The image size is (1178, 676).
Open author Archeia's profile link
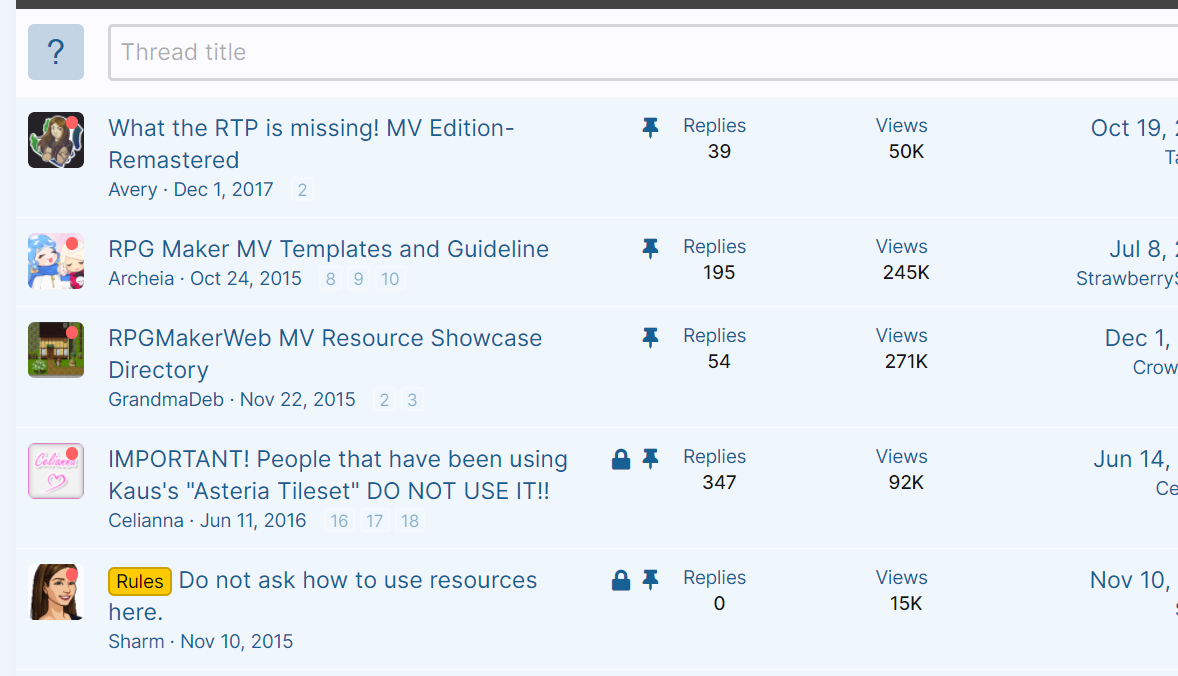pos(141,279)
